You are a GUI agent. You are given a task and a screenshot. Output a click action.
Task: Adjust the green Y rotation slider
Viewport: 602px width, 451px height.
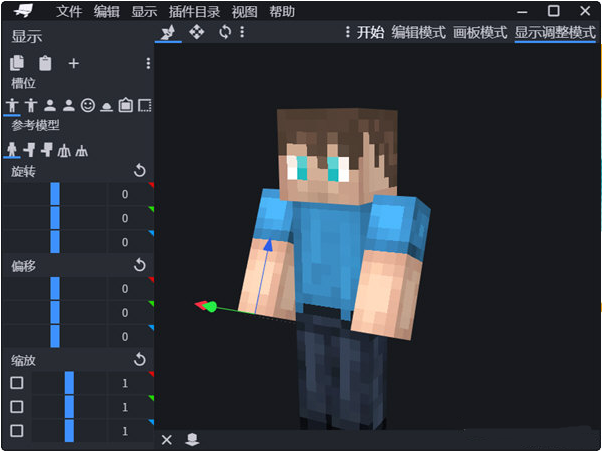tap(56, 218)
